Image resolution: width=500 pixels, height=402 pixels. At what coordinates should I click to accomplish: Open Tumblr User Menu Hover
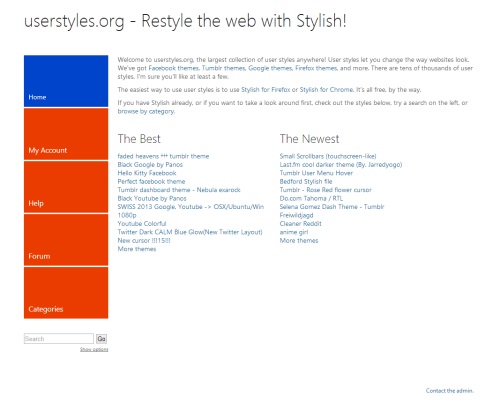pos(316,173)
